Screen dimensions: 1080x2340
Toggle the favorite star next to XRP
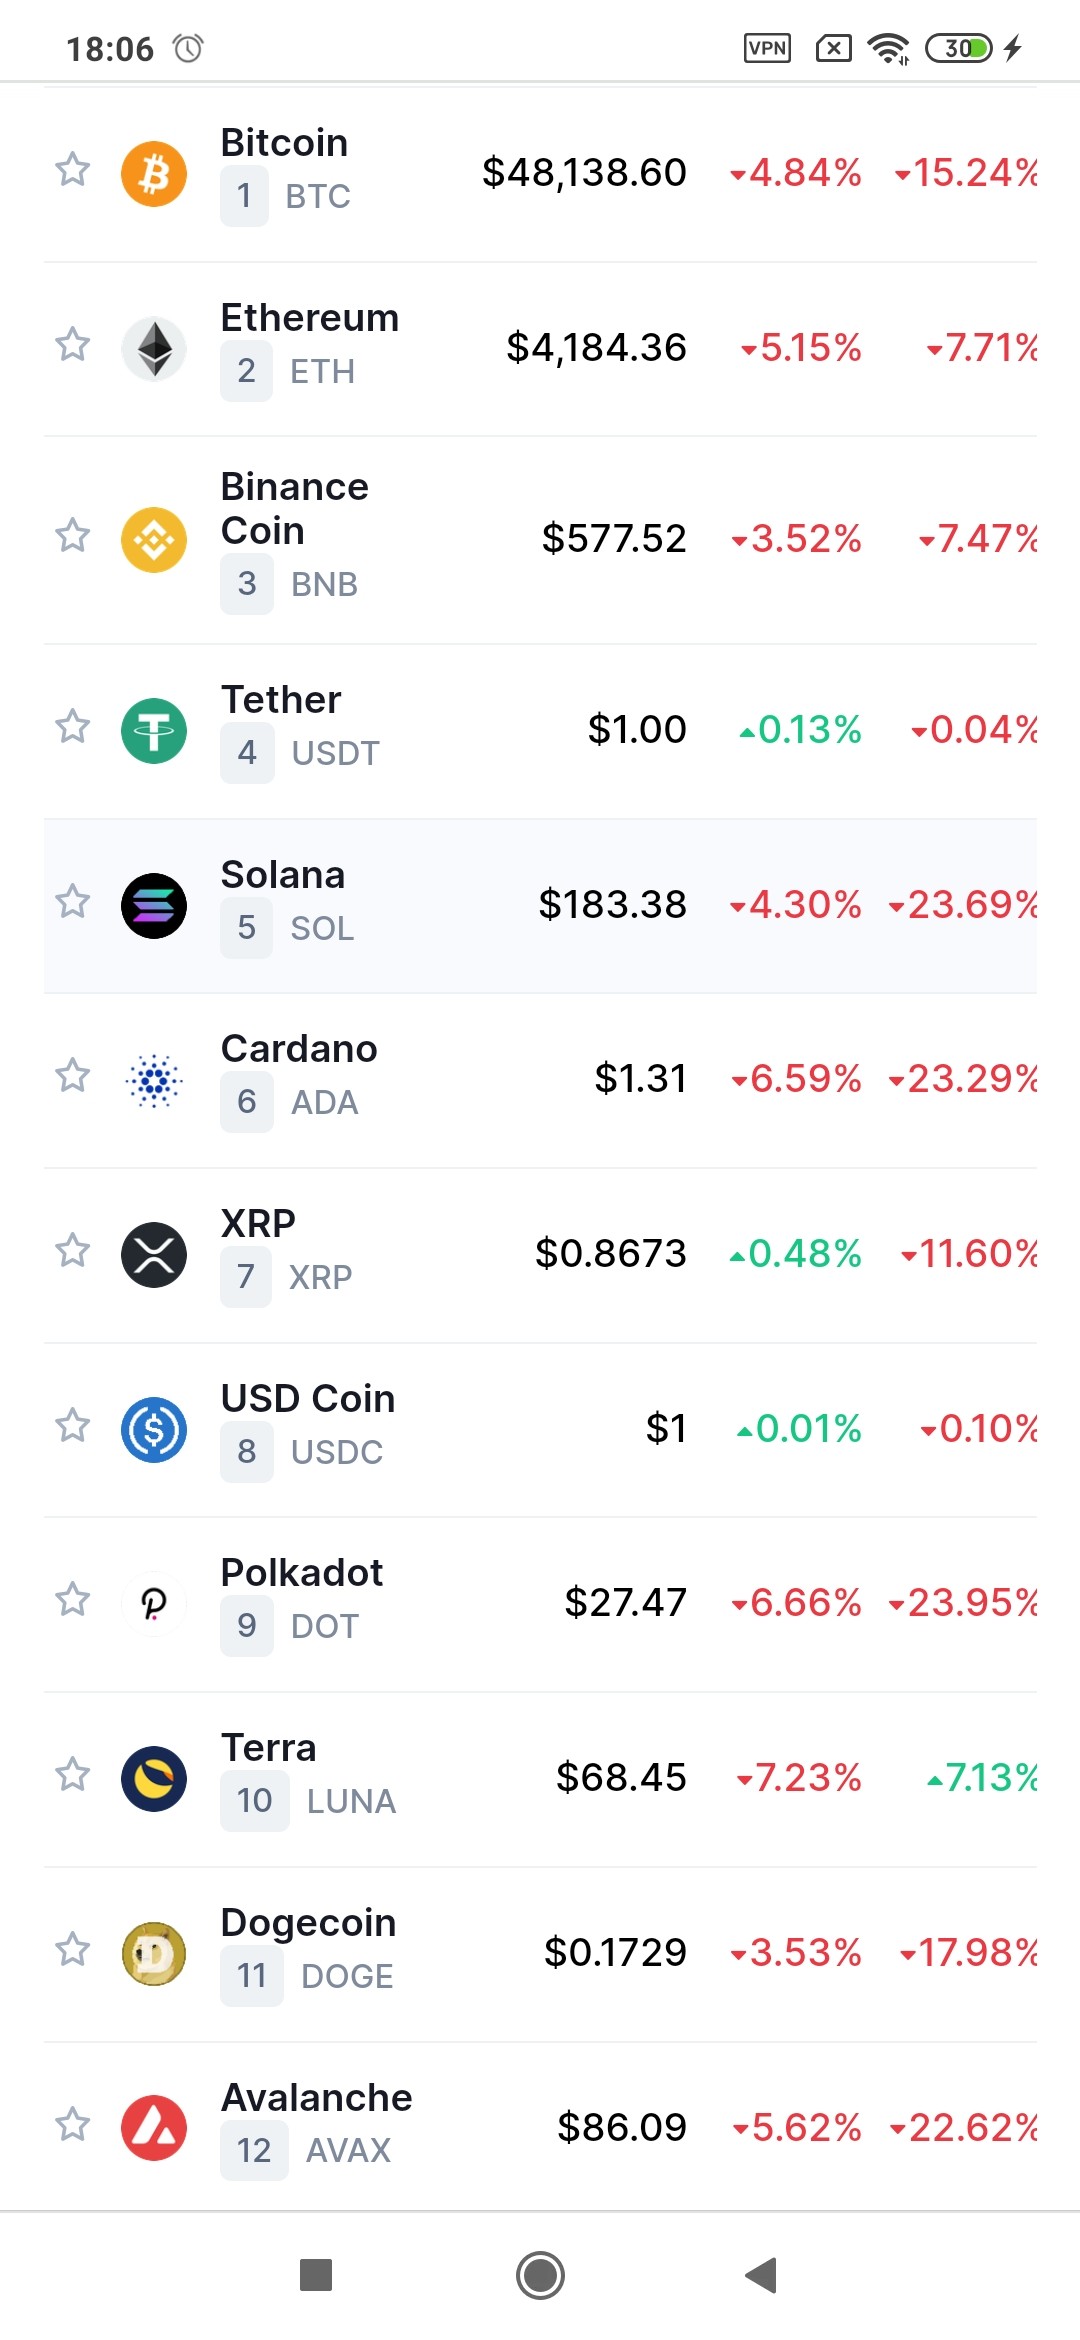(x=72, y=1250)
